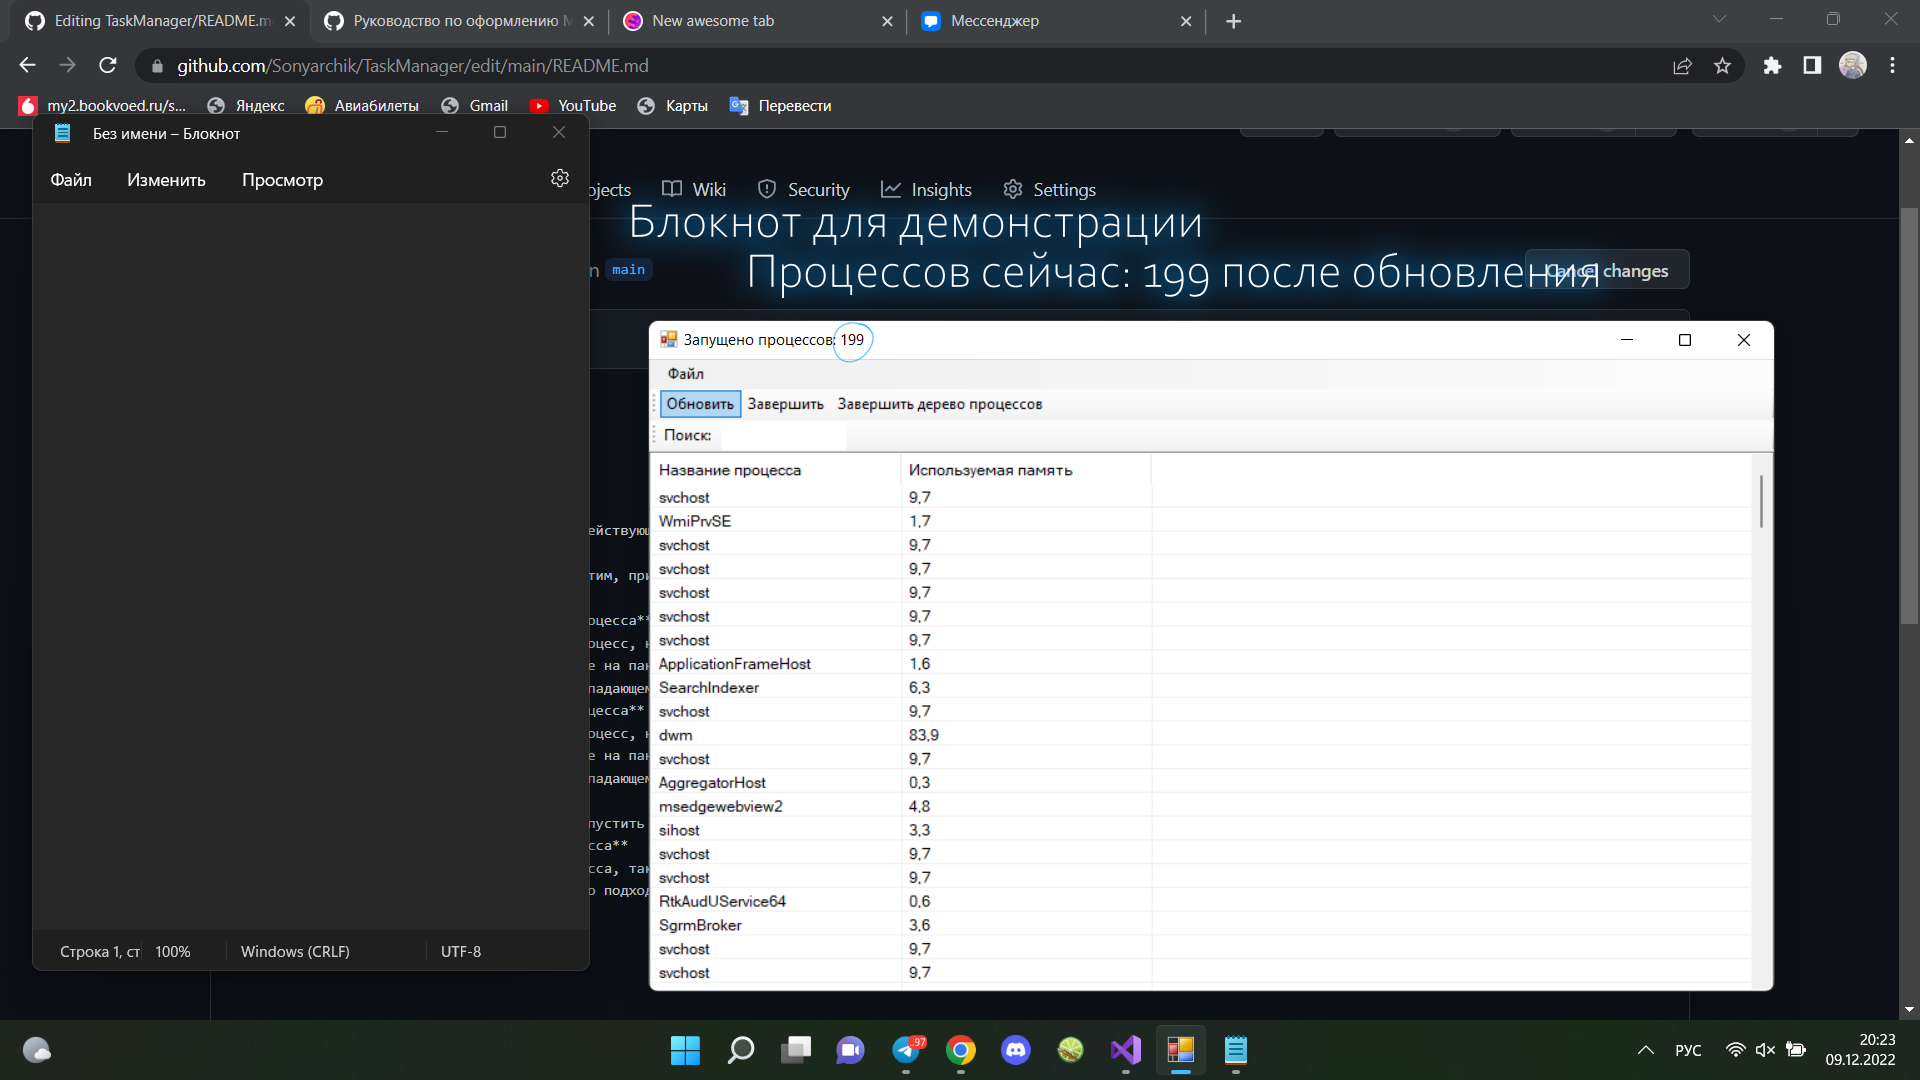Open the Файл menu in Notepad
This screenshot has height=1080, width=1920.
pos(70,179)
